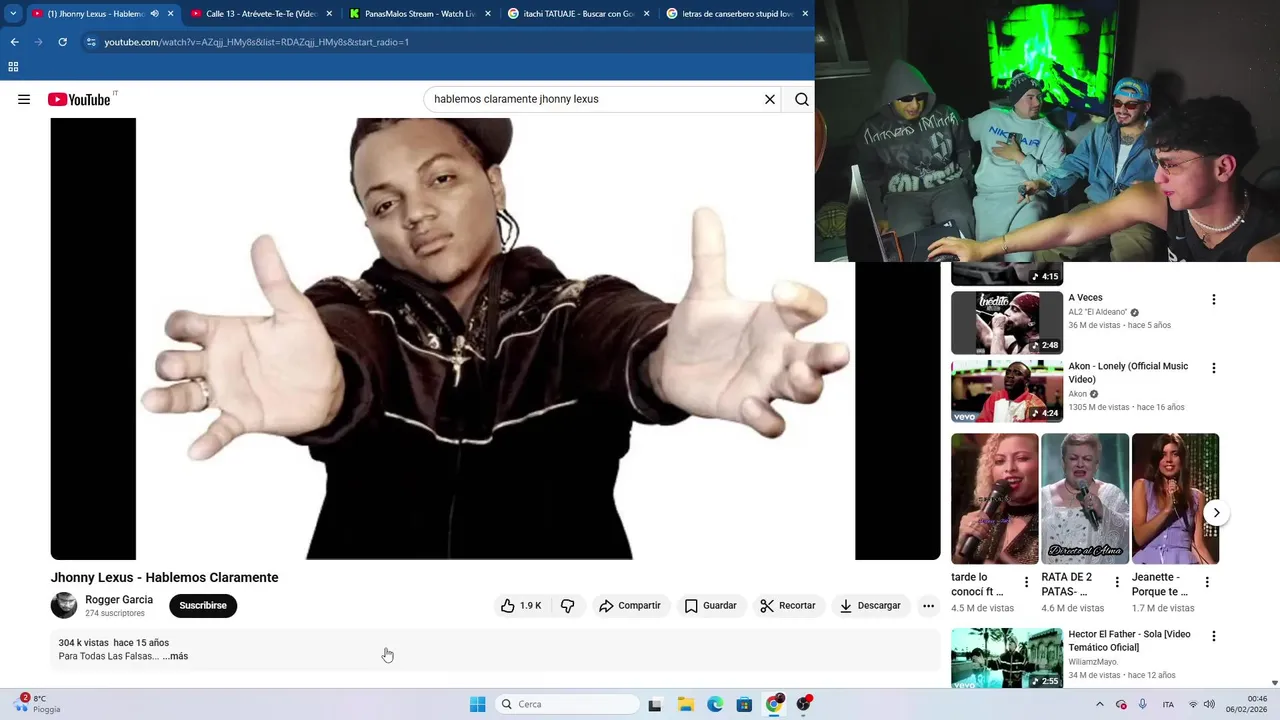
Task: Open site information icon in address bar
Action: (x=91, y=42)
